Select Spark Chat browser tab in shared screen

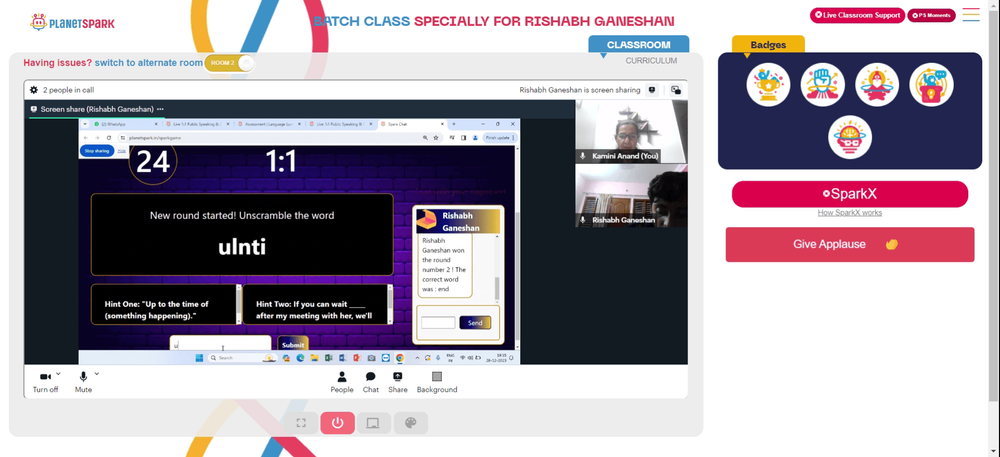(411, 124)
